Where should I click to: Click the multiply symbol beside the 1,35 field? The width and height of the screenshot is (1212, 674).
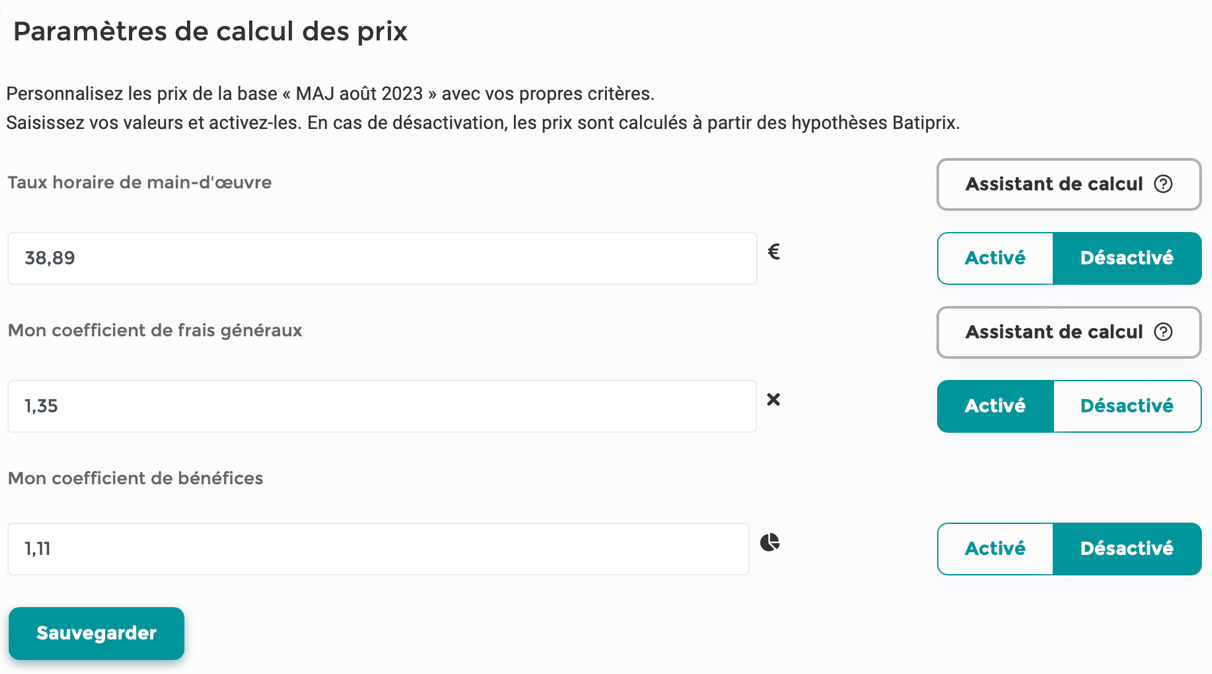(773, 400)
